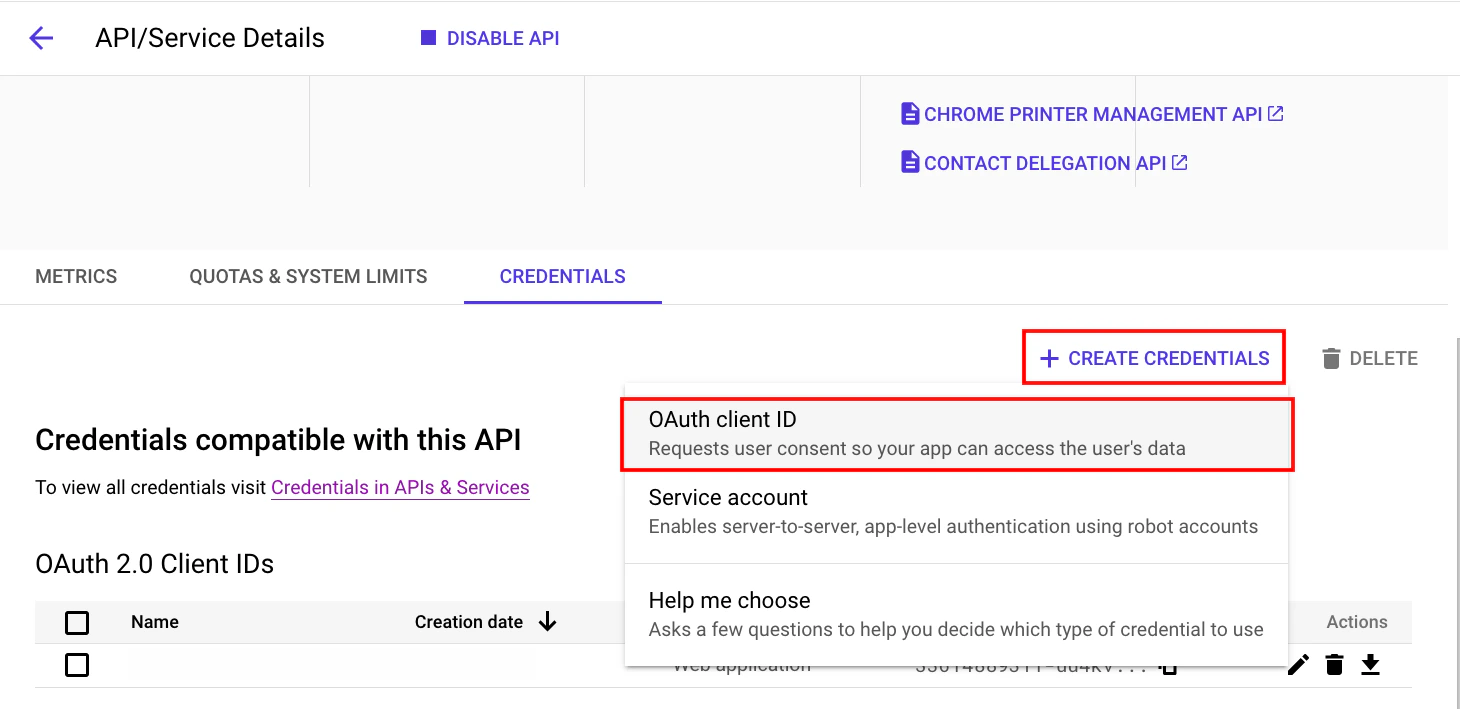The width and height of the screenshot is (1460, 709).
Task: Choose Service account from the credentials menu
Action: pos(956,510)
